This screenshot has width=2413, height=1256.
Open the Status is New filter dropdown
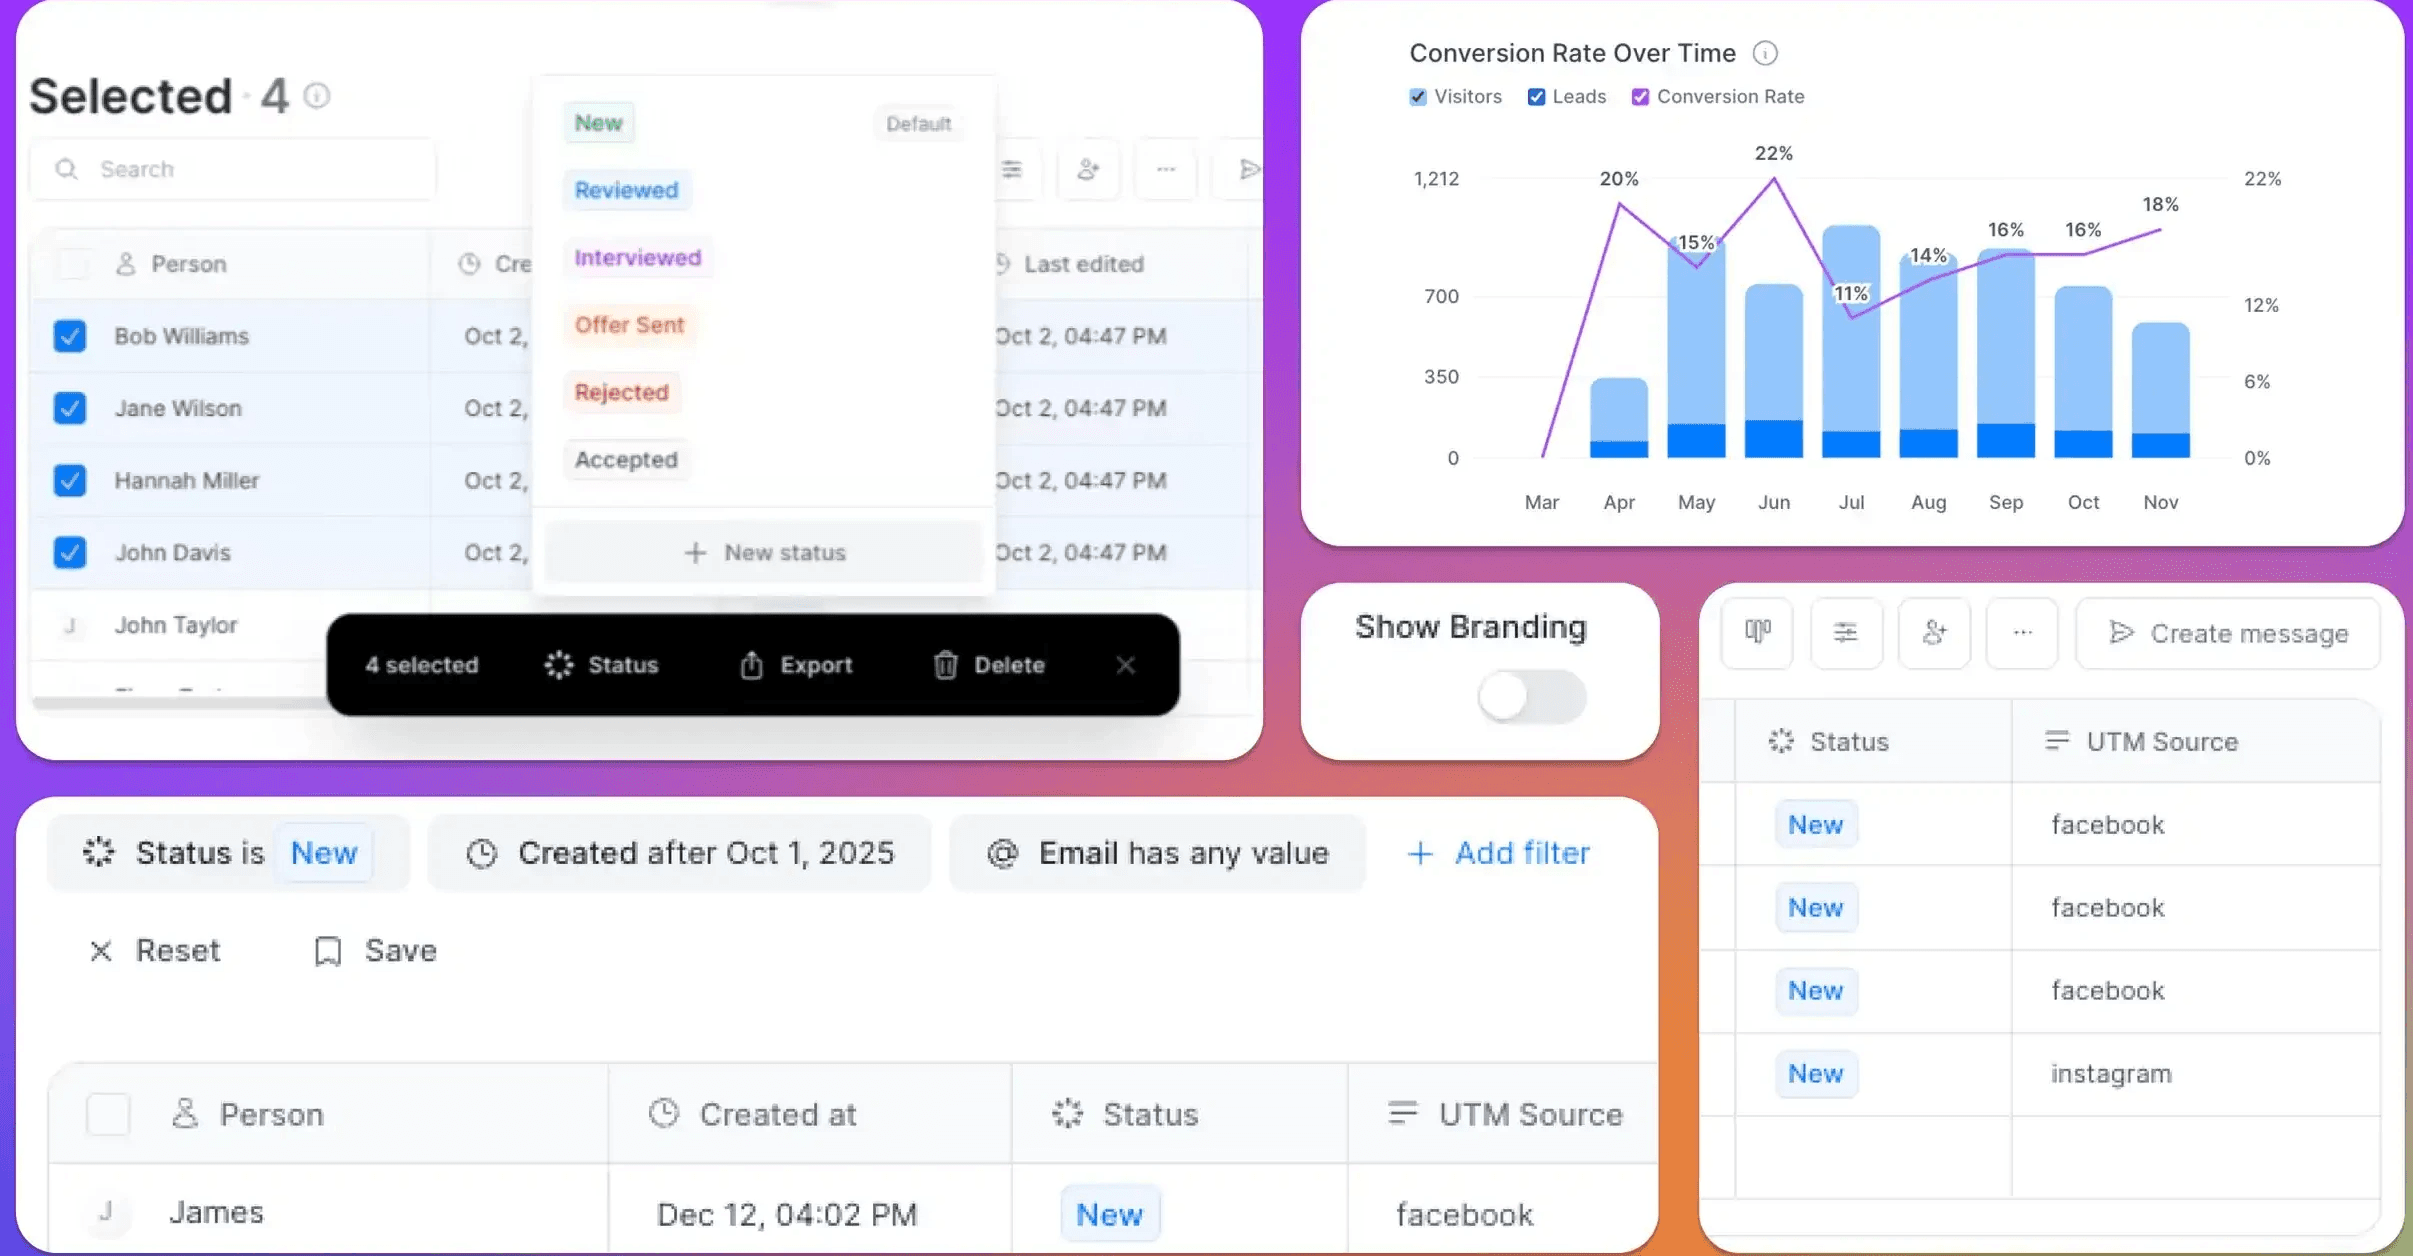pos(228,853)
